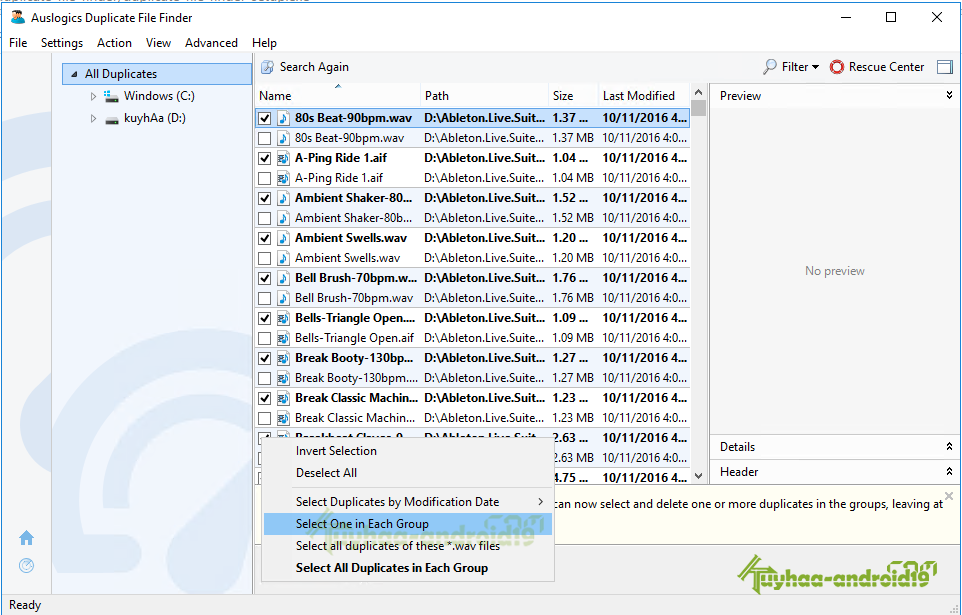Image resolution: width=962 pixels, height=615 pixels.
Task: Open the Help menu
Action: pos(264,43)
